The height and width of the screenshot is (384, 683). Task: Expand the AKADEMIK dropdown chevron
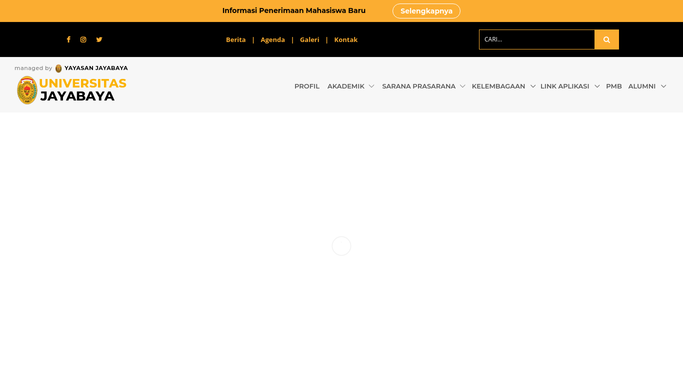(x=371, y=86)
